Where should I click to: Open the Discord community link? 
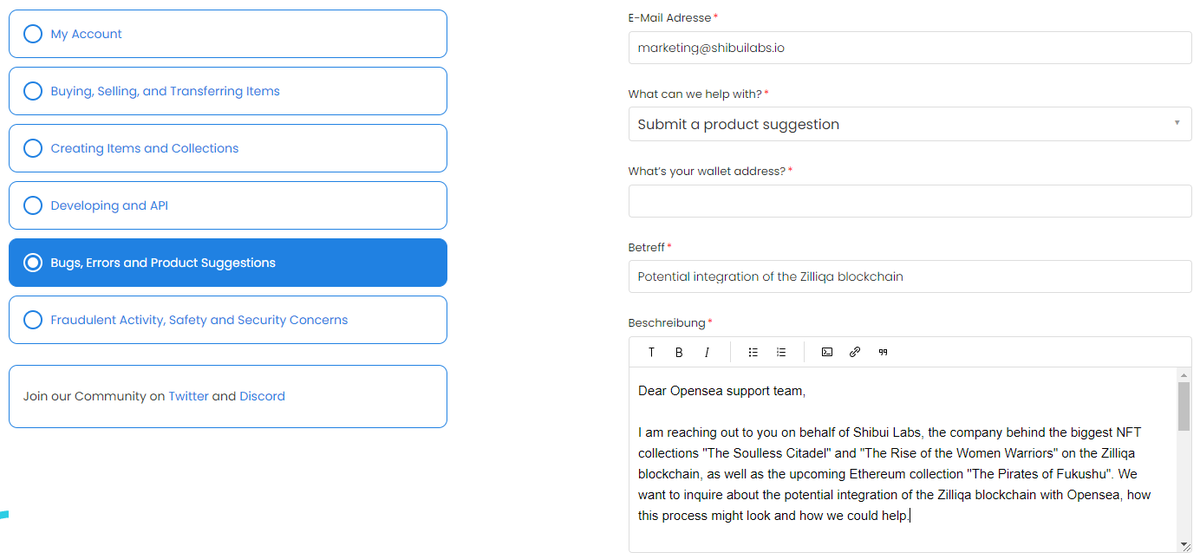(x=262, y=396)
